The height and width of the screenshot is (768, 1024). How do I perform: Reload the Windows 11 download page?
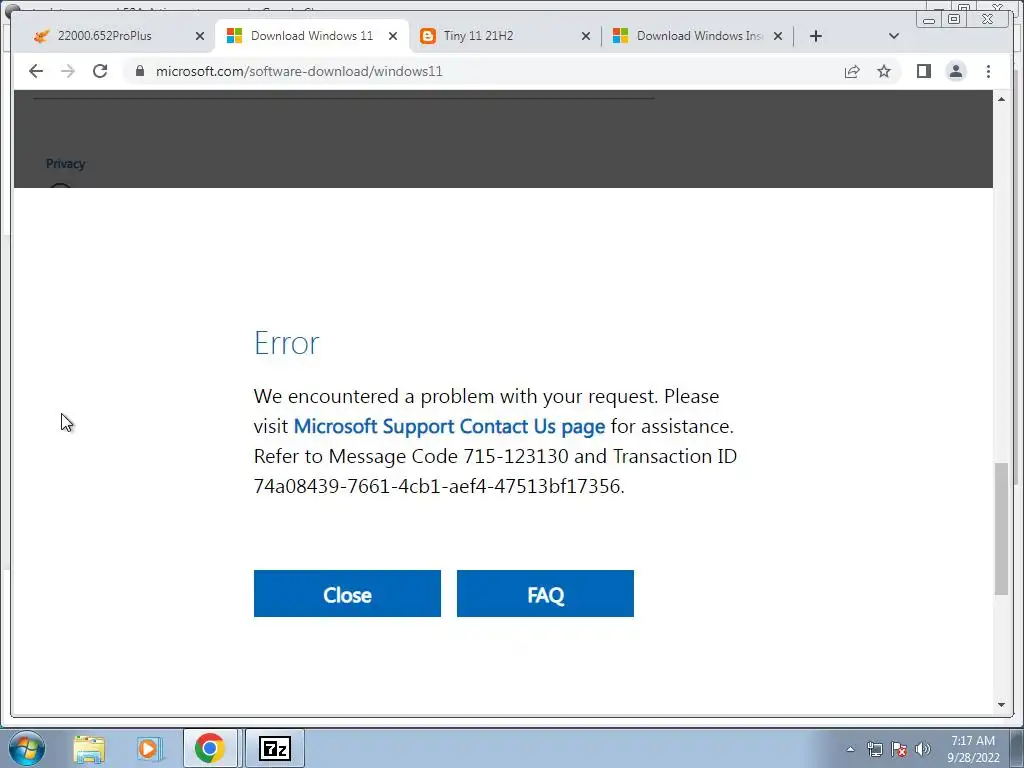(100, 71)
